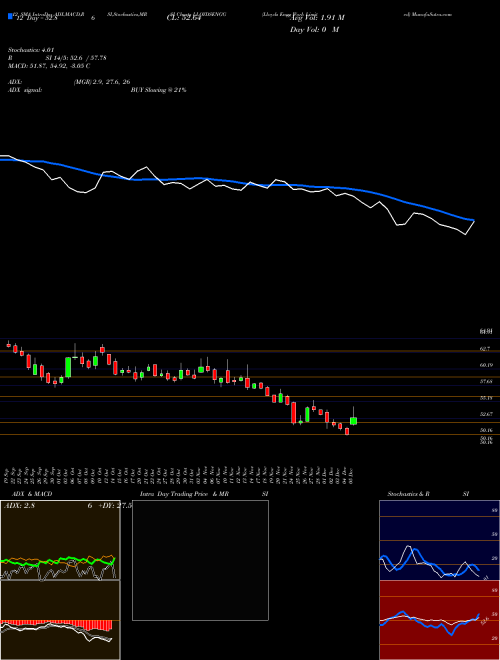Screen dimensions: 500x660
Task: Click the 52.67 price axis label
Action: tap(486, 414)
